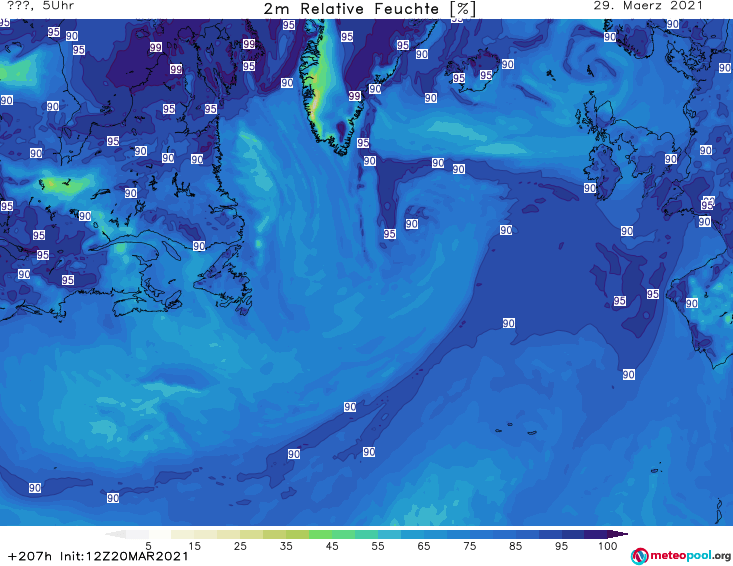733x566 pixels.
Task: Click the legend value '85'
Action: pyautogui.click(x=515, y=546)
